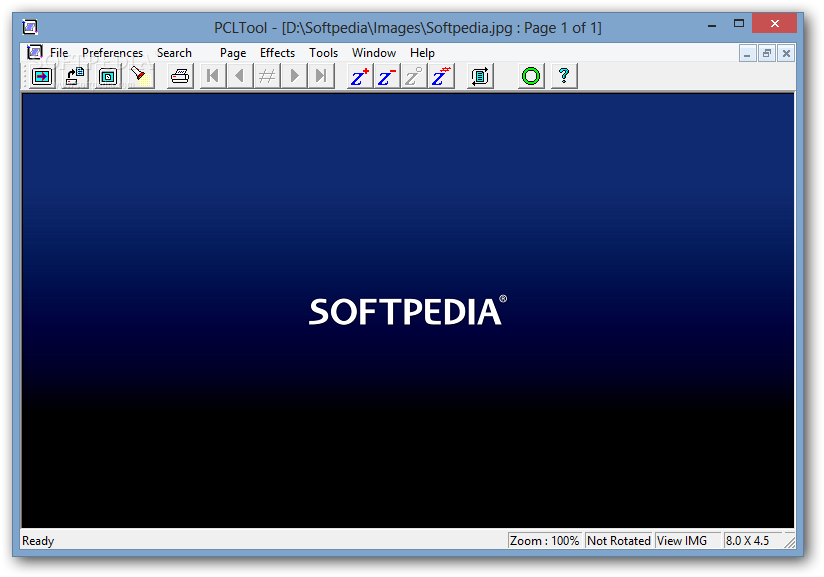Open the Effects menu
824x577 pixels.
pos(277,53)
